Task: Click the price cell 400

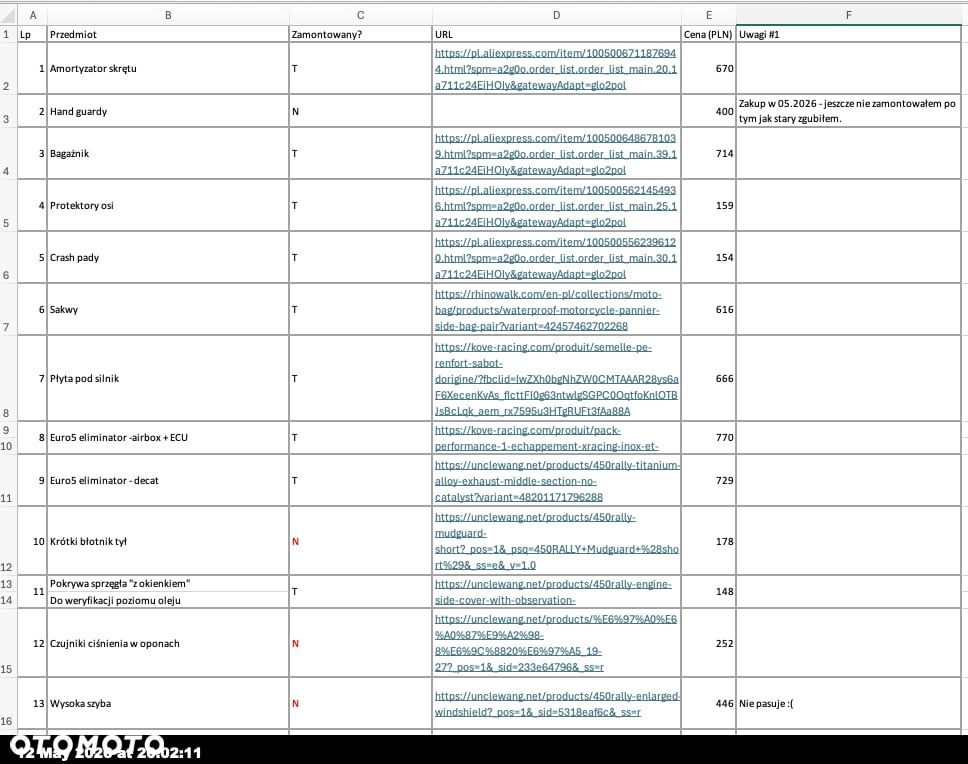Action: 709,112
